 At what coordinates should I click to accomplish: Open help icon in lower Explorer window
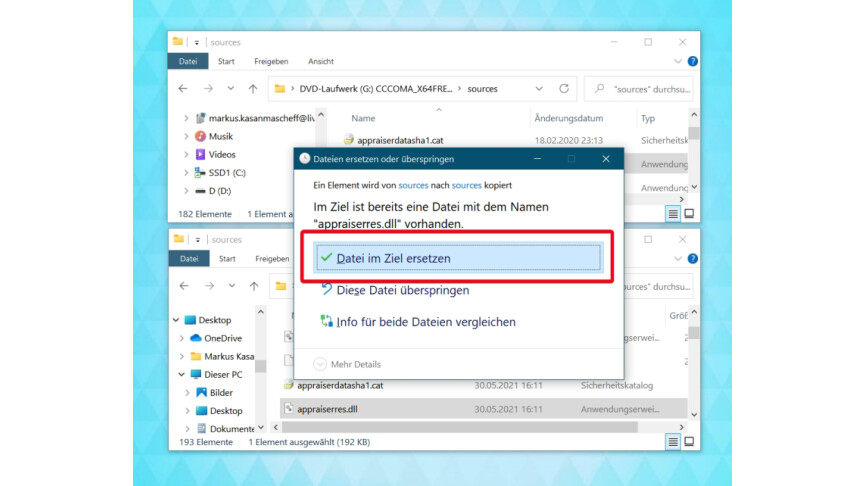[693, 258]
